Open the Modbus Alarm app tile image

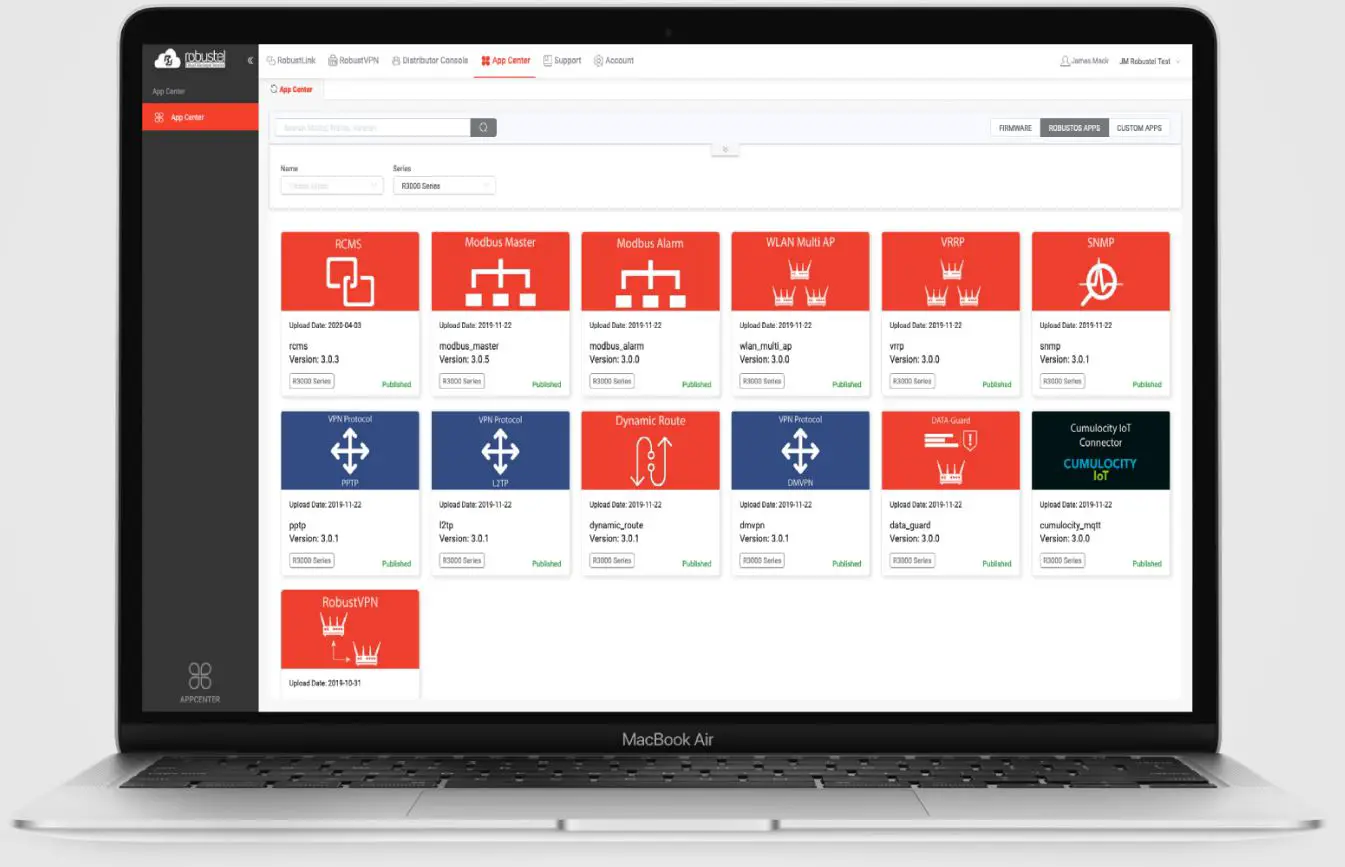pos(650,271)
